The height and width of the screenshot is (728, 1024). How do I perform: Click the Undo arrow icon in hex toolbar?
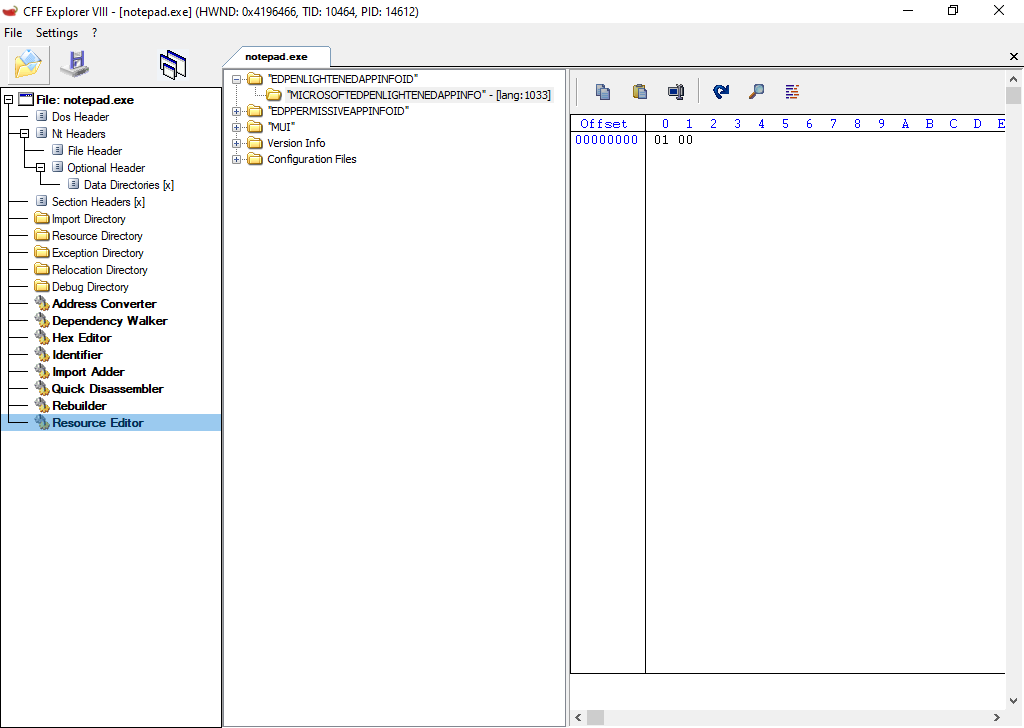tap(721, 92)
